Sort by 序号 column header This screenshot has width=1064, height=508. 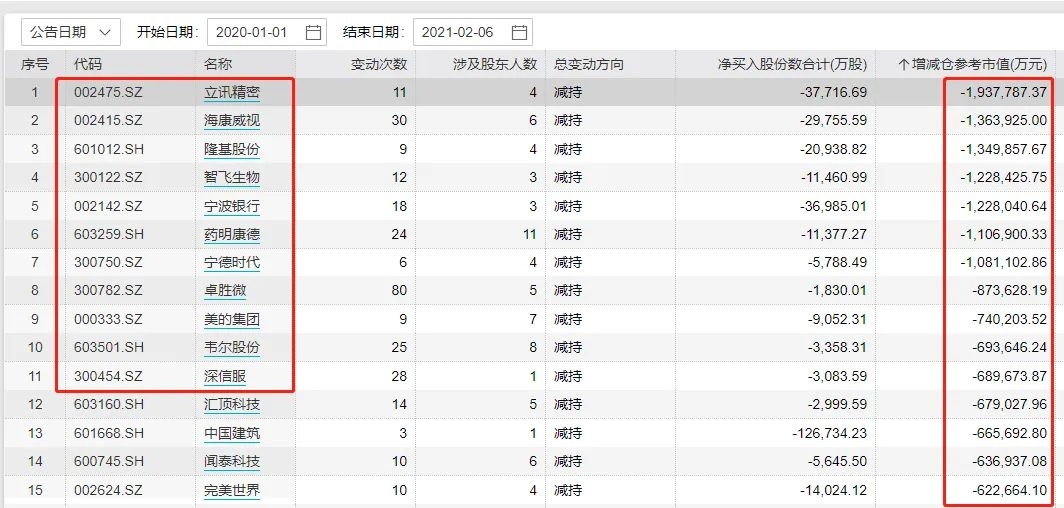tap(35, 64)
